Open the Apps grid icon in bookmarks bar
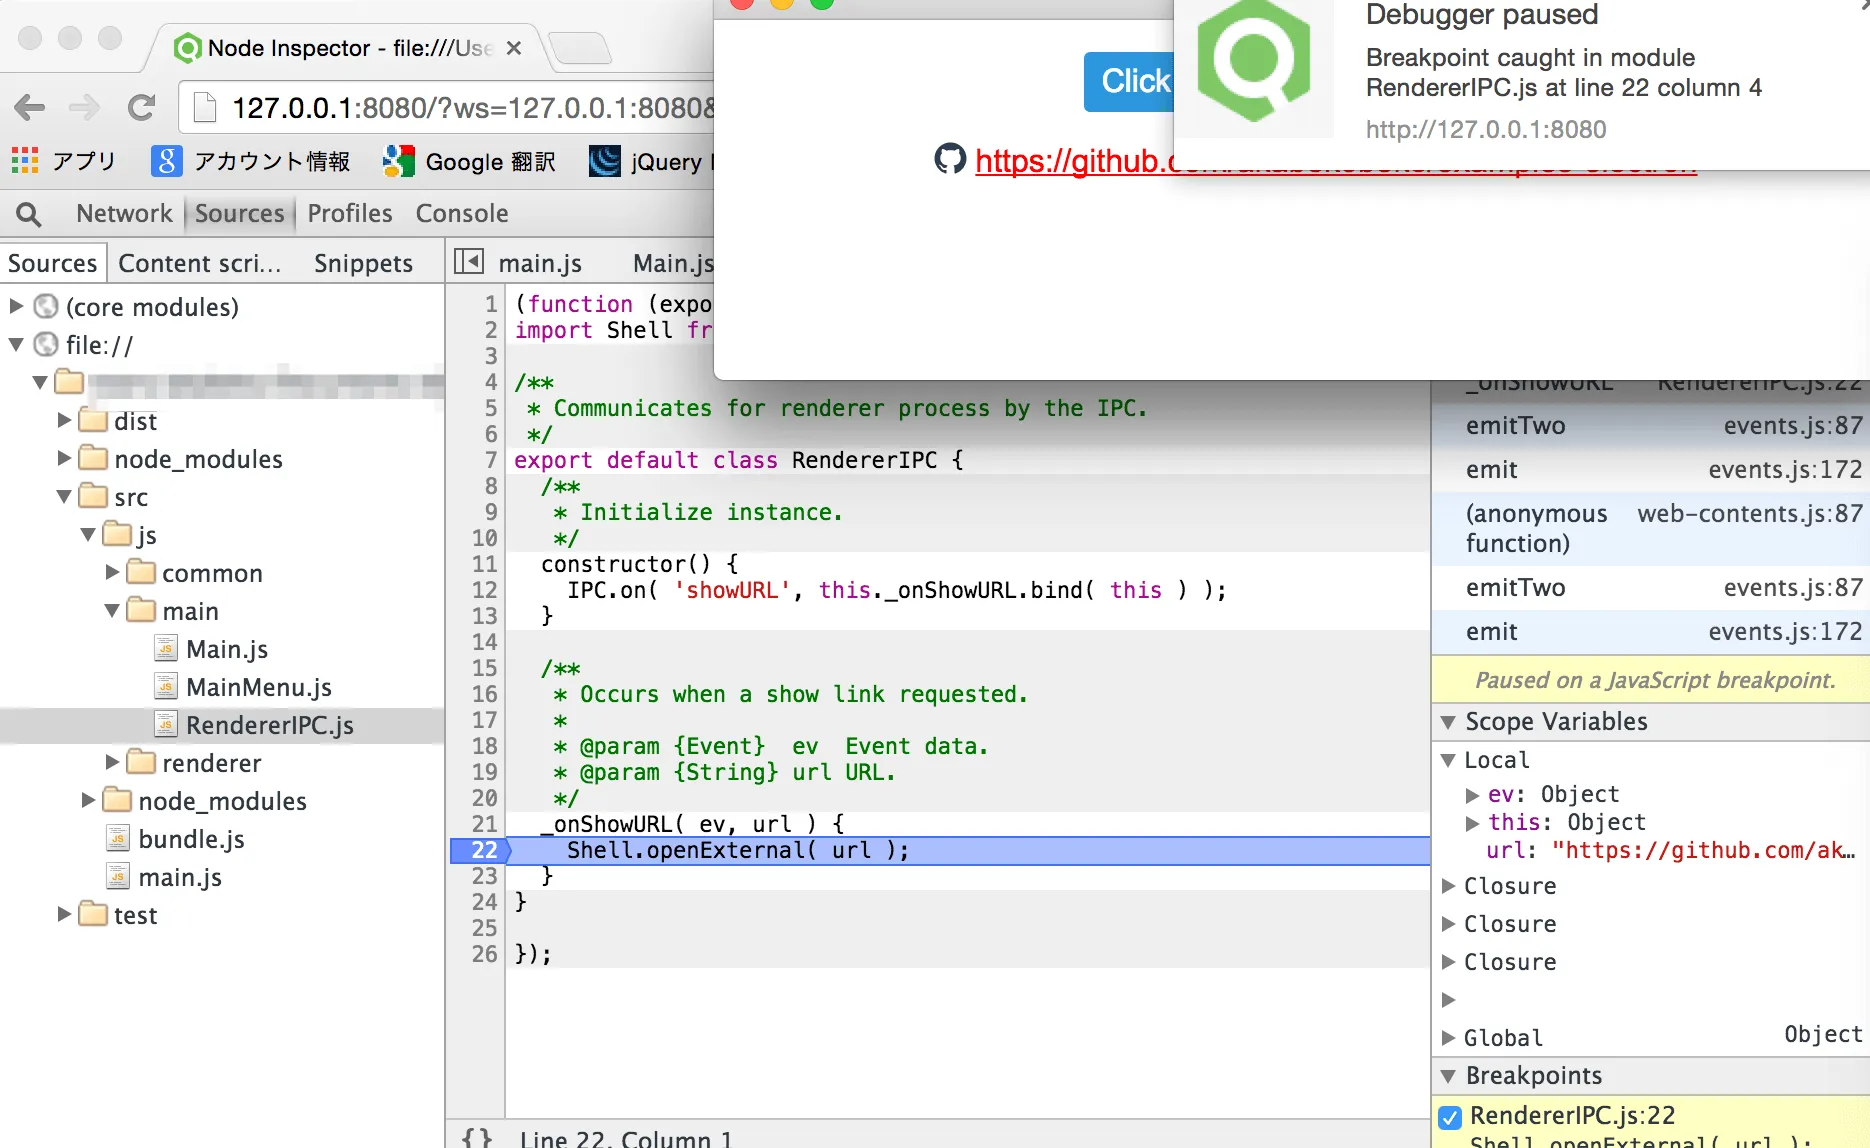This screenshot has width=1870, height=1148. click(x=25, y=161)
